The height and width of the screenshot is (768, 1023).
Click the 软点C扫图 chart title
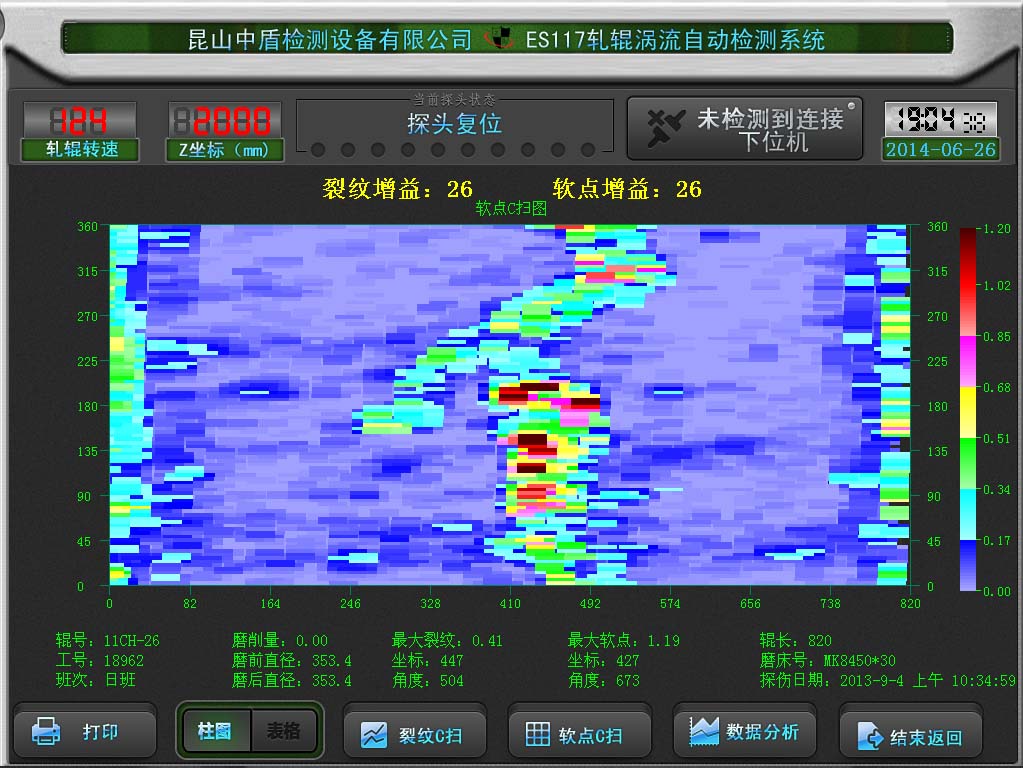(x=511, y=208)
